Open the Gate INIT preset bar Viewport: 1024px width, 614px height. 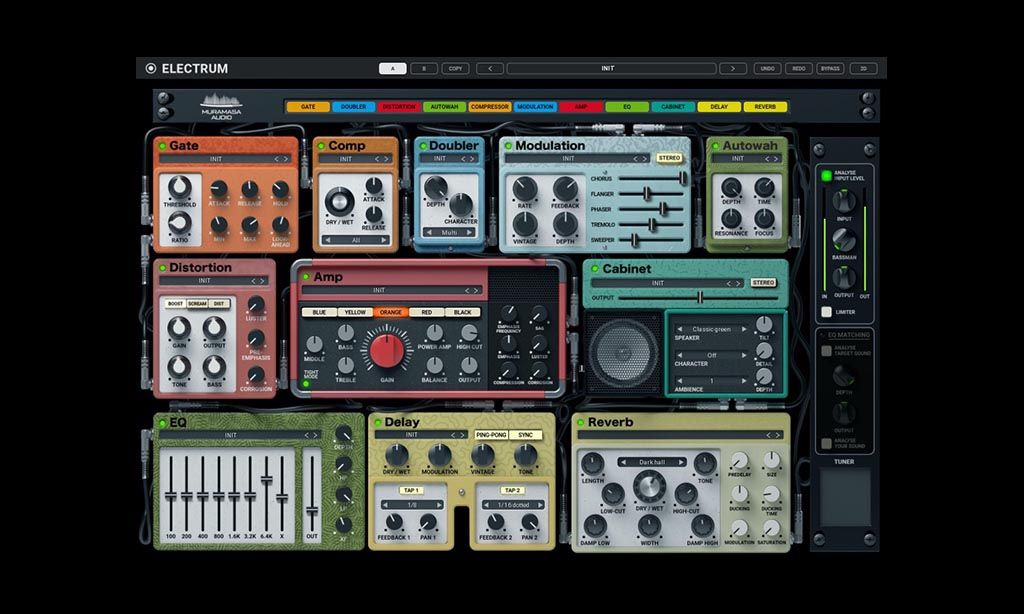pos(226,159)
